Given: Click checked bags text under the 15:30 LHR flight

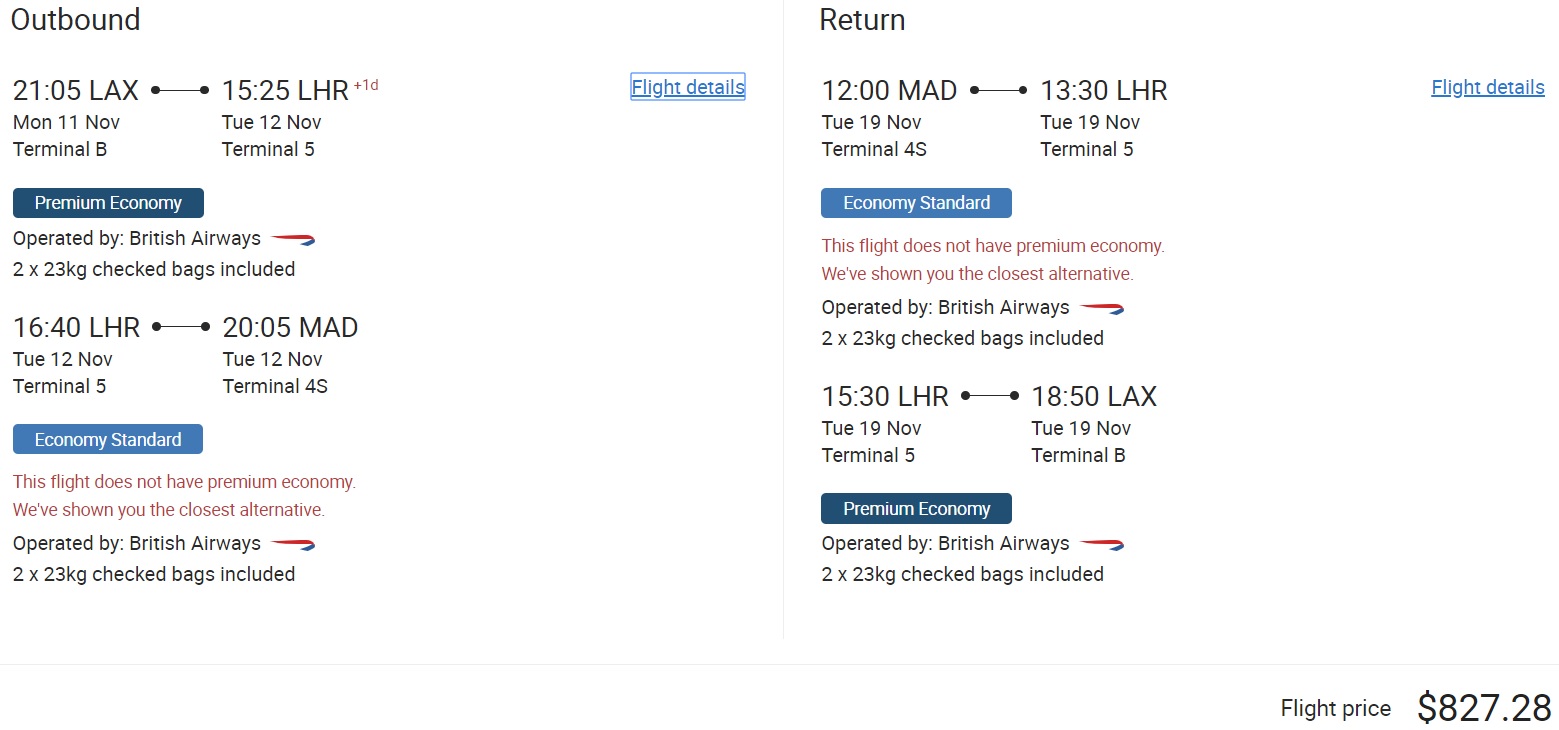Looking at the screenshot, I should (x=962, y=574).
